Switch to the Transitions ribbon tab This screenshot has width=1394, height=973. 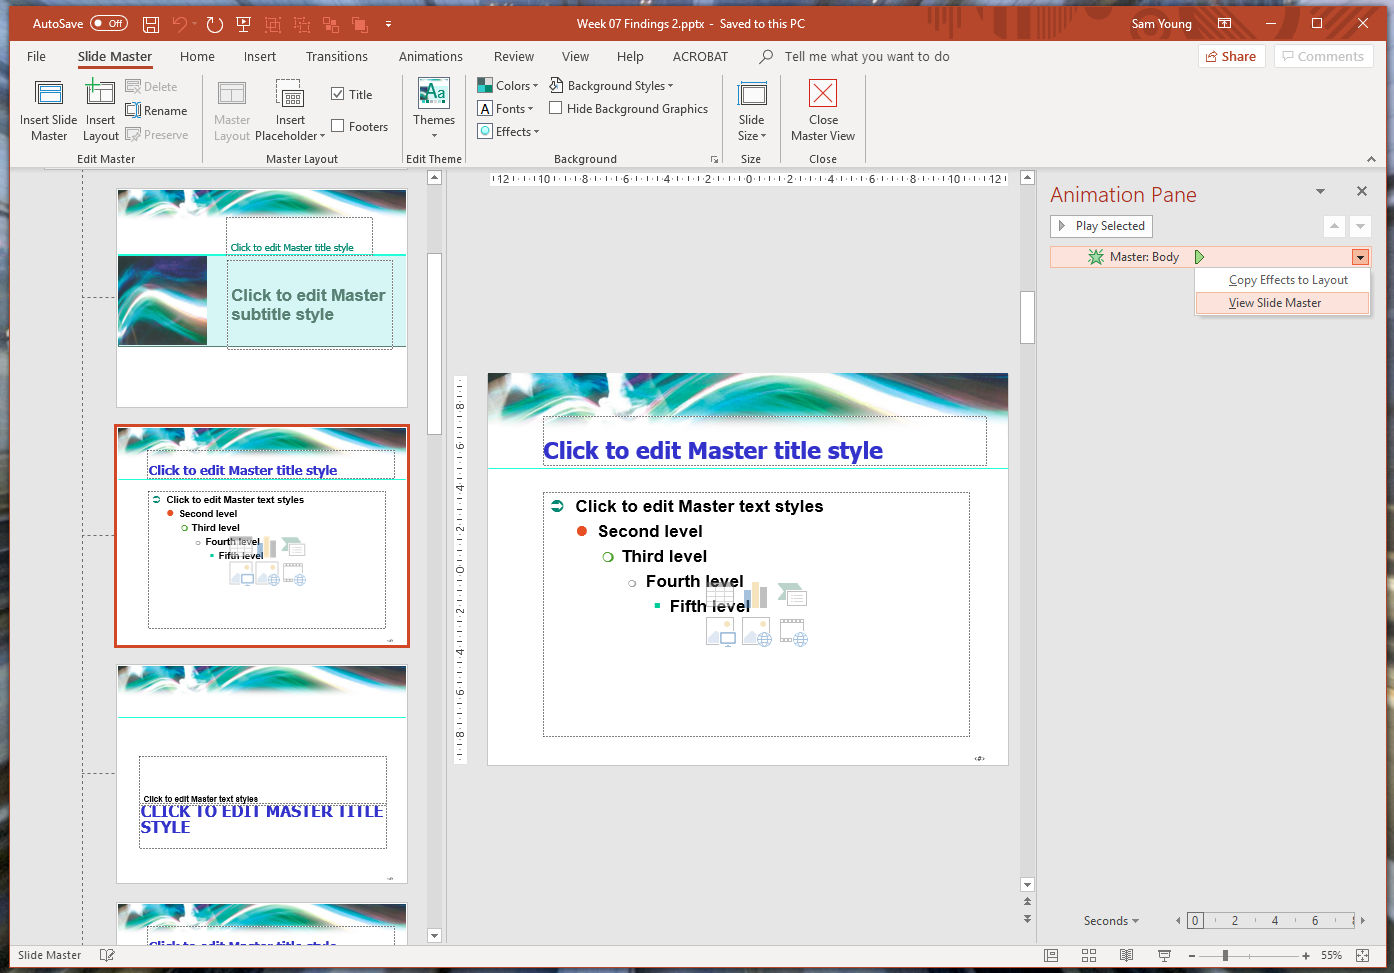[337, 56]
